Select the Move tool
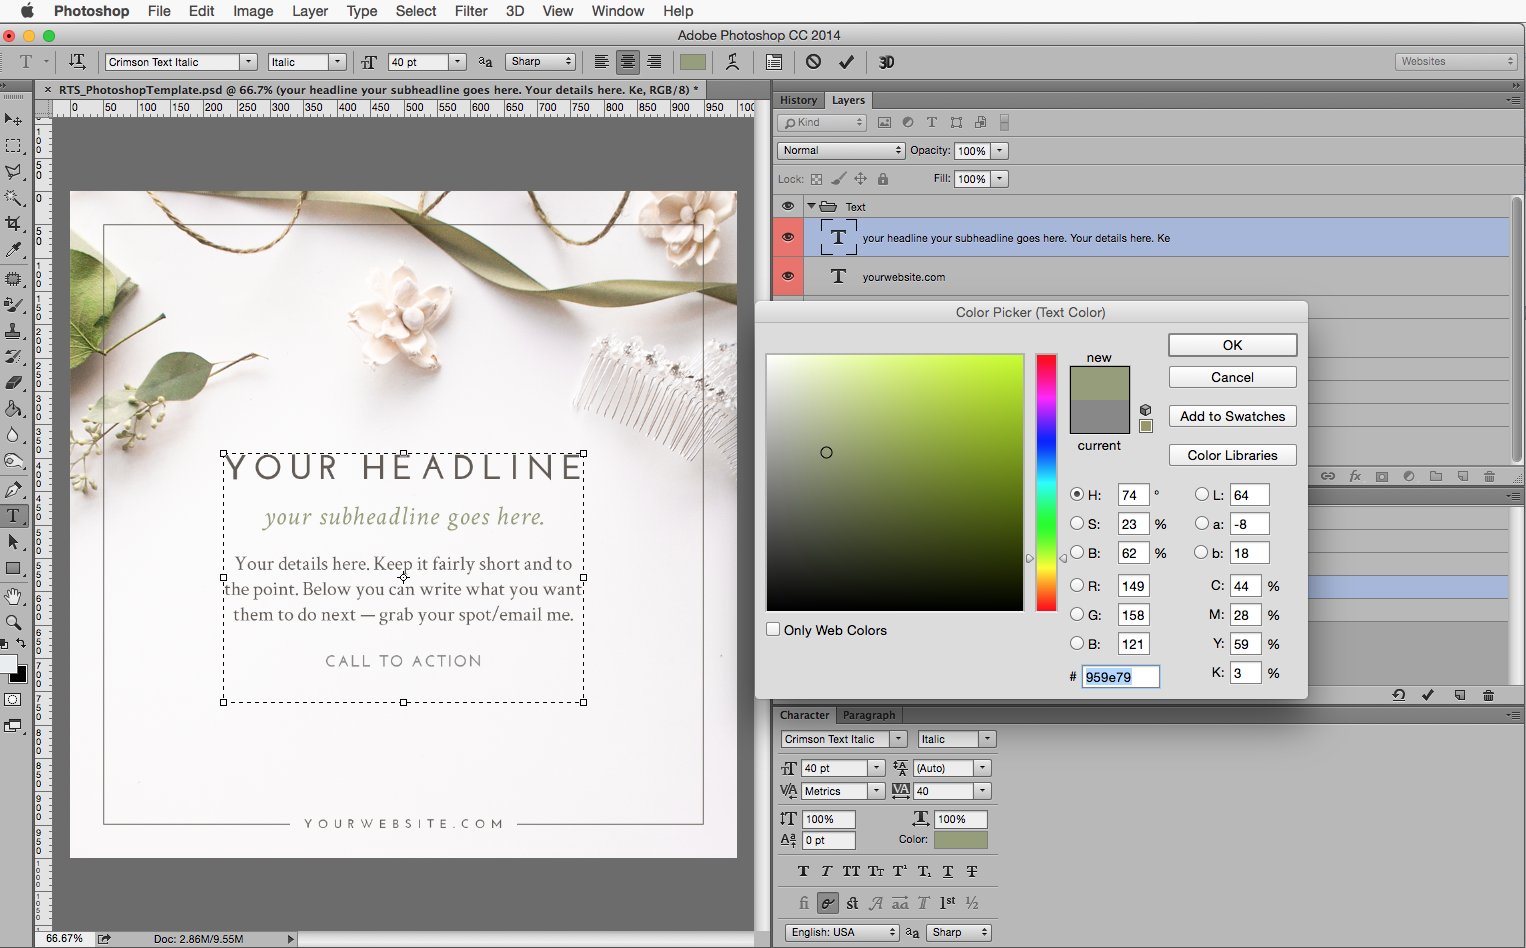1526x948 pixels. (14, 119)
